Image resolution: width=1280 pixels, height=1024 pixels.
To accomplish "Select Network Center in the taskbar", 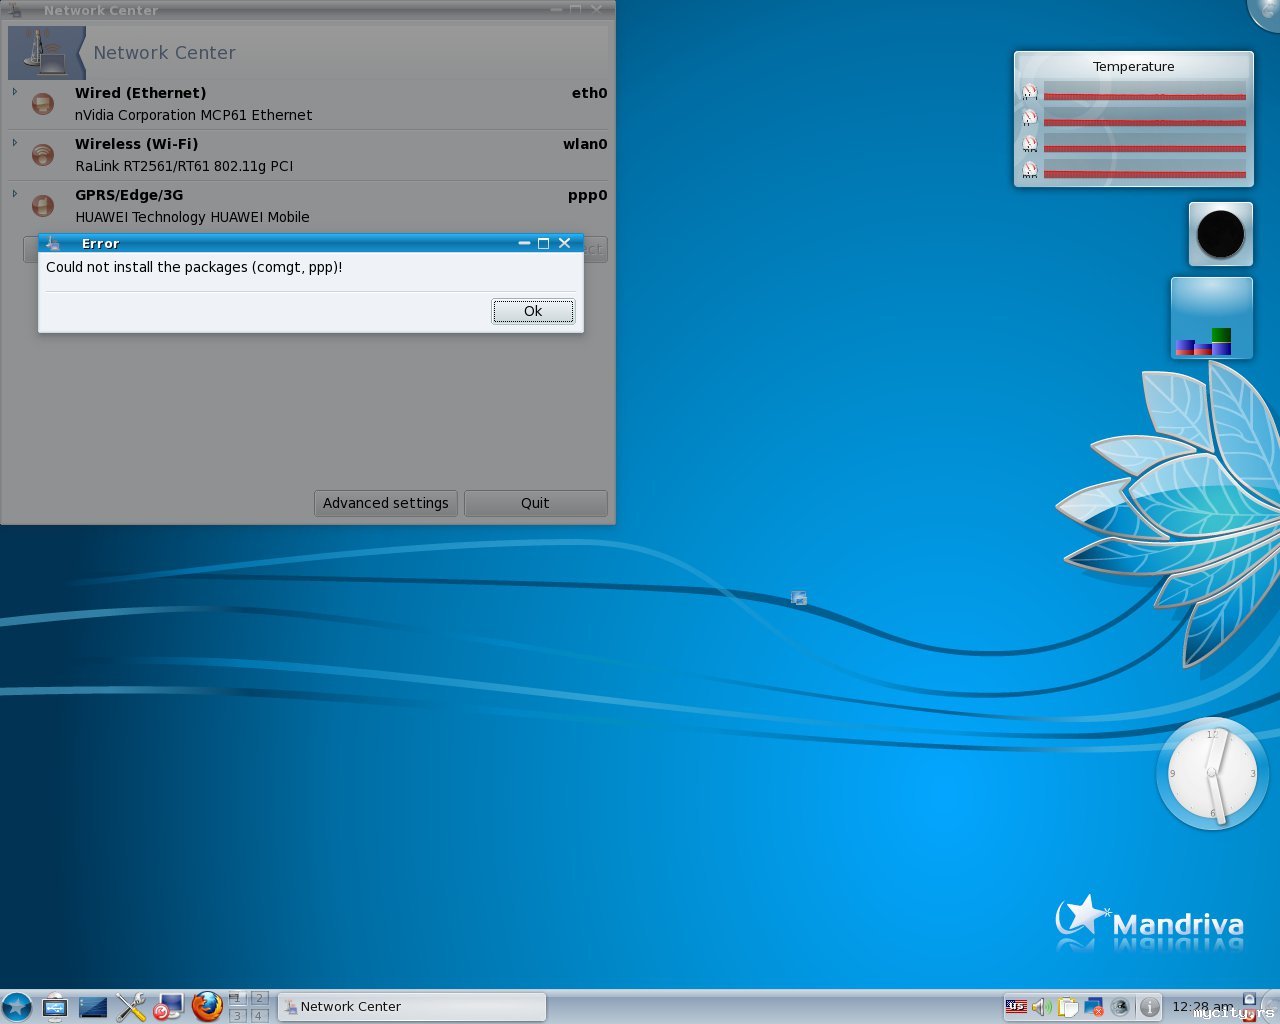I will click(412, 1007).
